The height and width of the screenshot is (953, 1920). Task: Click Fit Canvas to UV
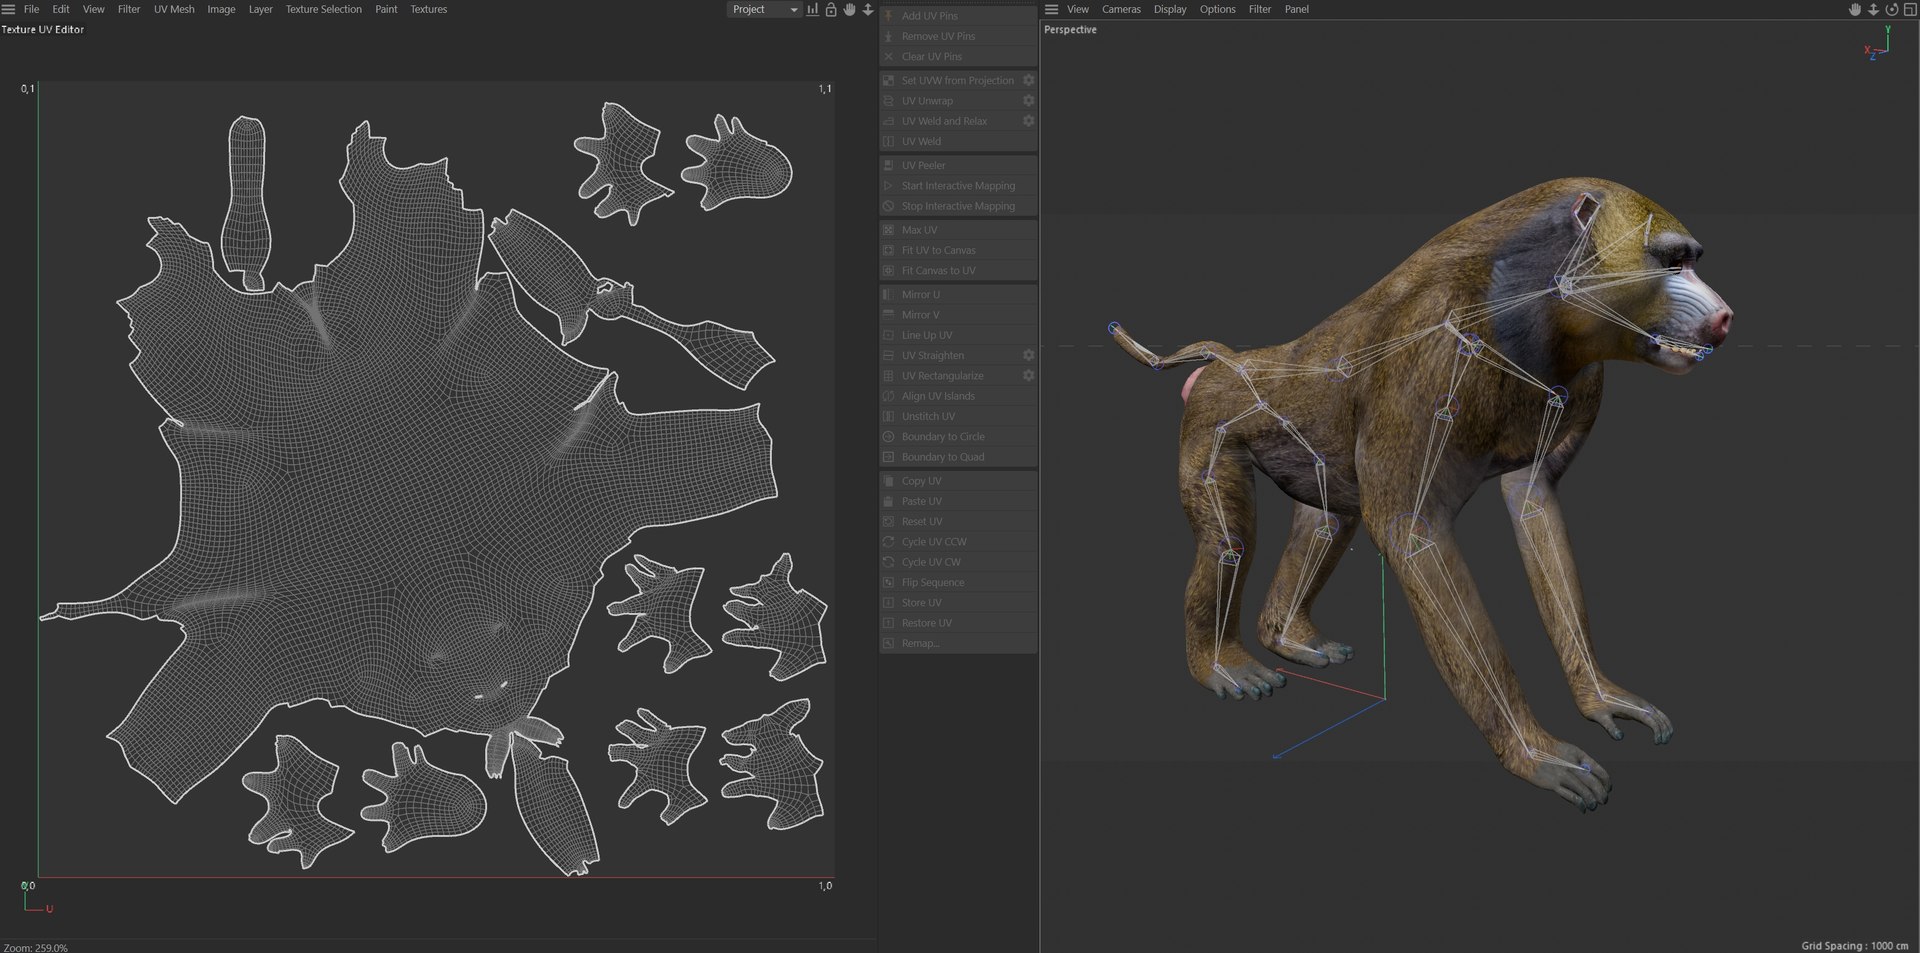[x=958, y=270]
